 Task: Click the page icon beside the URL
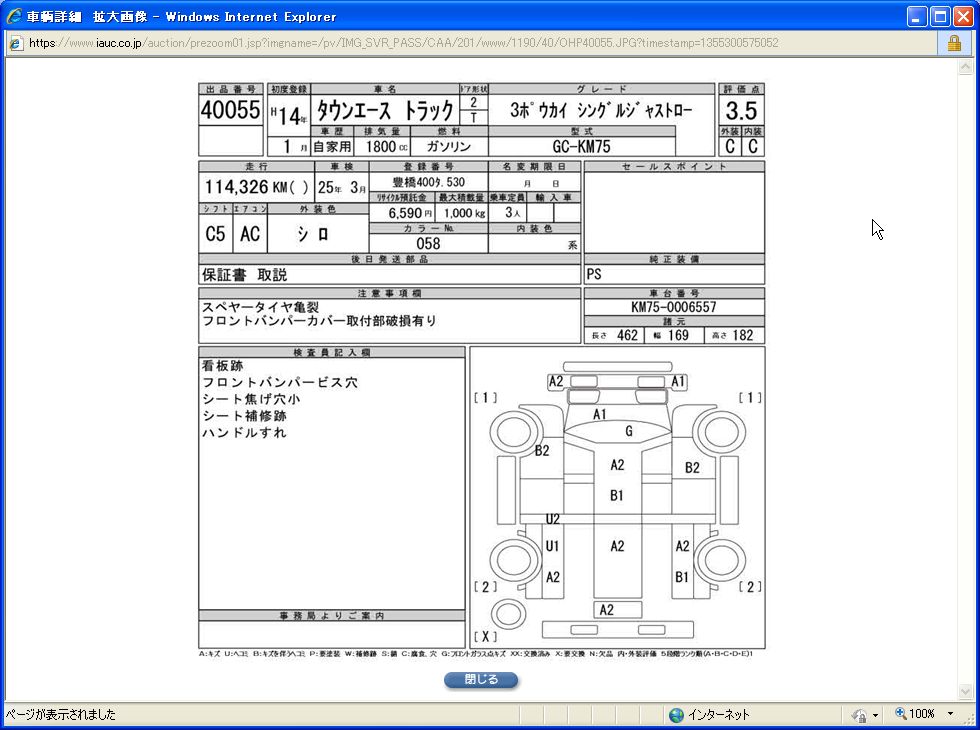pos(16,43)
